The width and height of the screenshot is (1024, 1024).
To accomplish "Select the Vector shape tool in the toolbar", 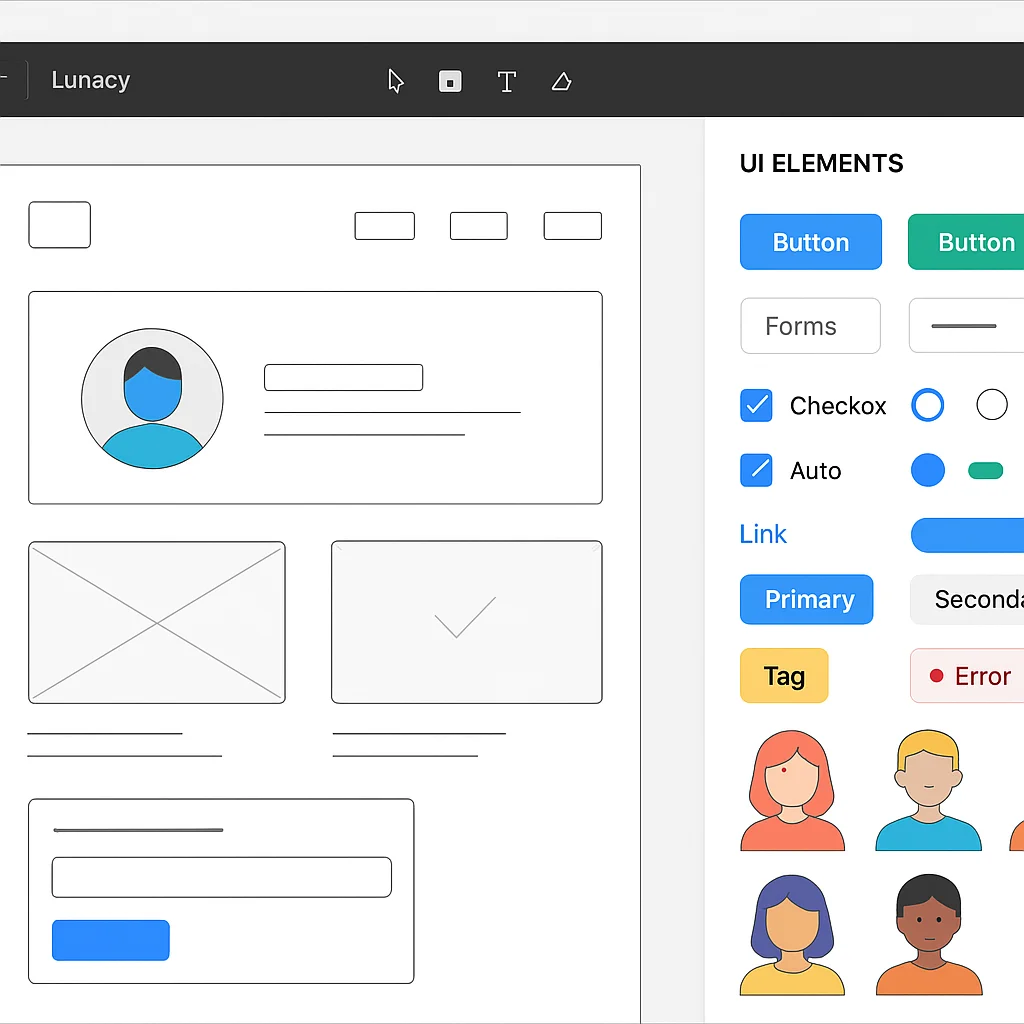I will [561, 81].
